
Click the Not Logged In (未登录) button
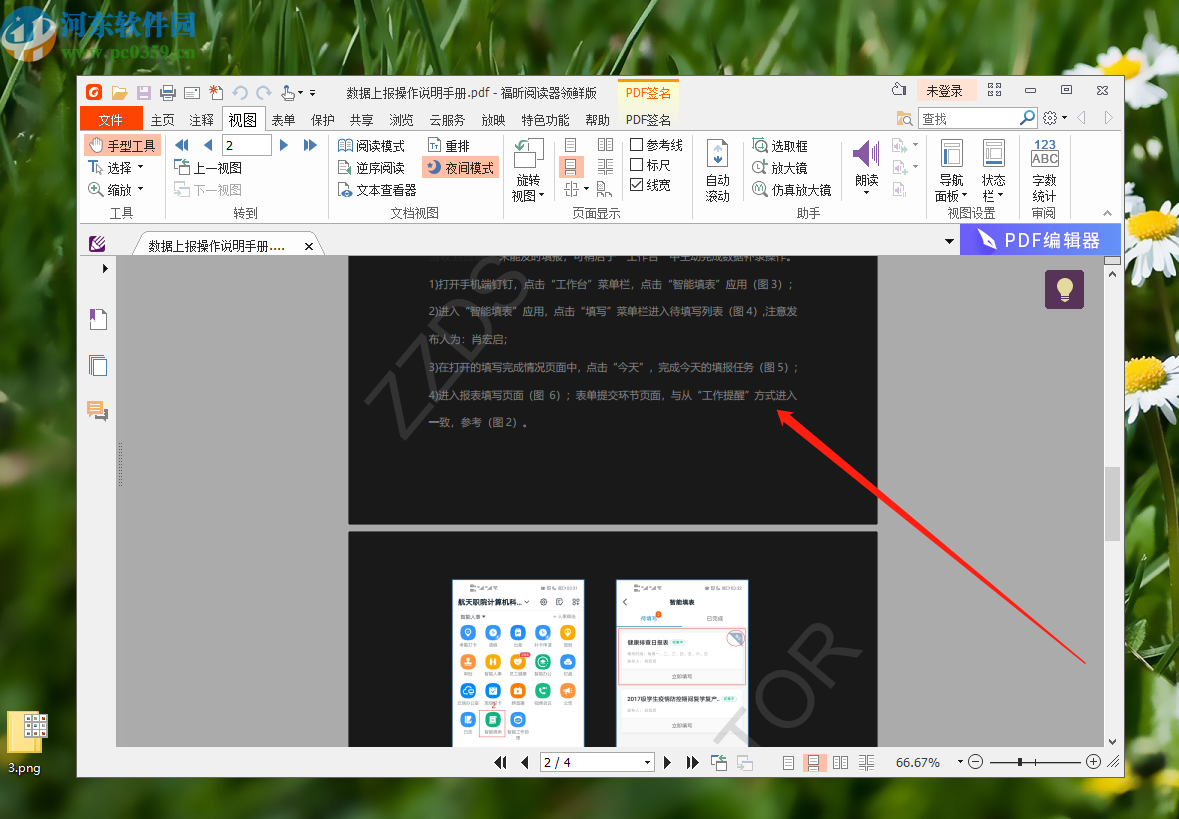944,91
